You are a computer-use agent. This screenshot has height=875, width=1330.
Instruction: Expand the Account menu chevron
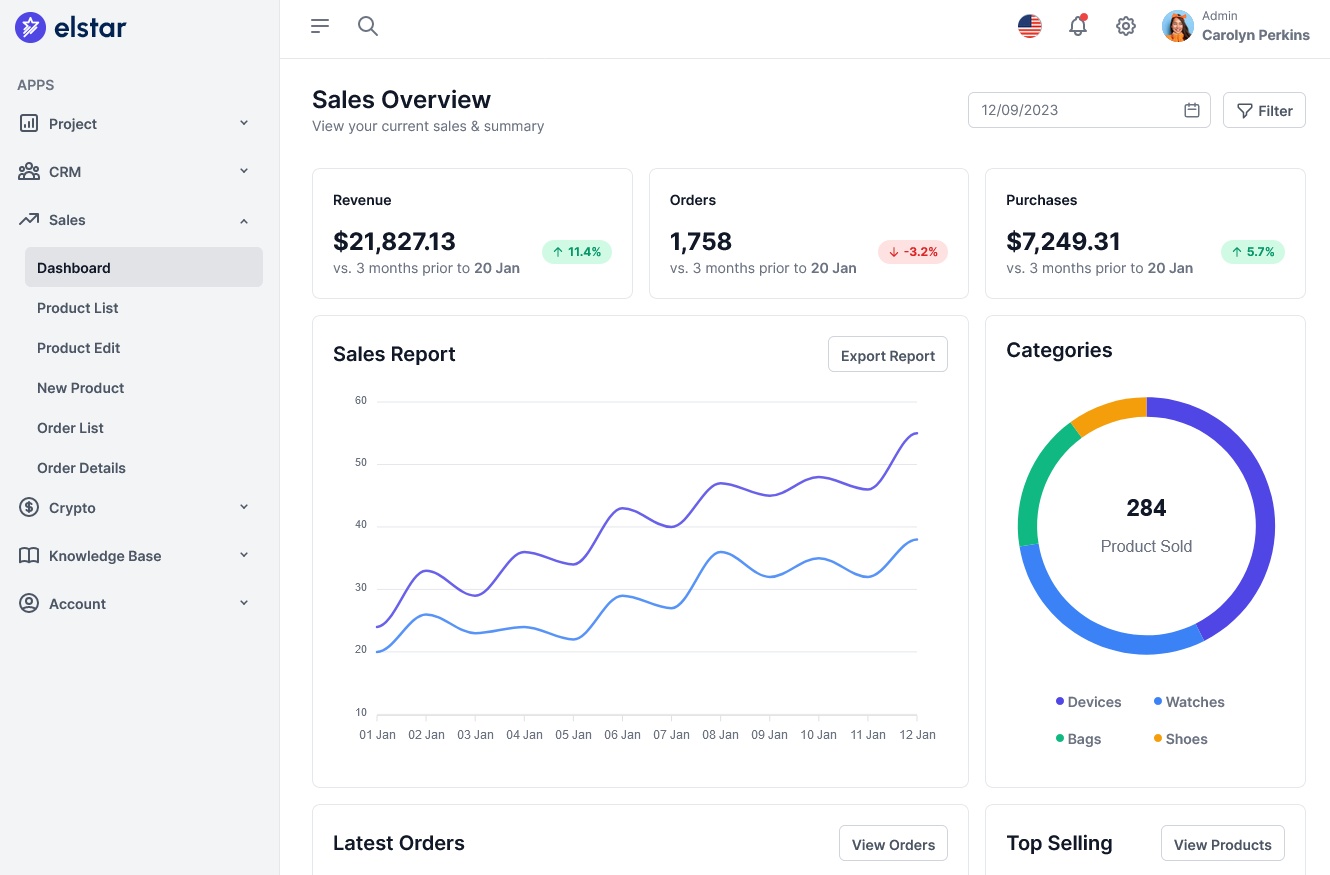pos(244,603)
